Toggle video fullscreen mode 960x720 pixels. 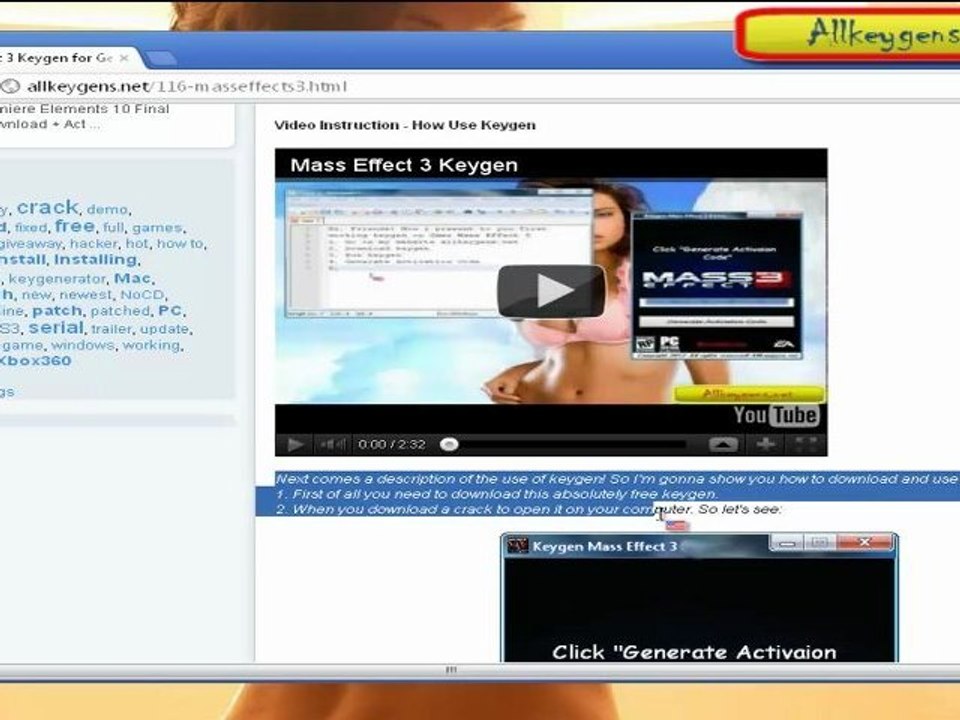point(805,444)
